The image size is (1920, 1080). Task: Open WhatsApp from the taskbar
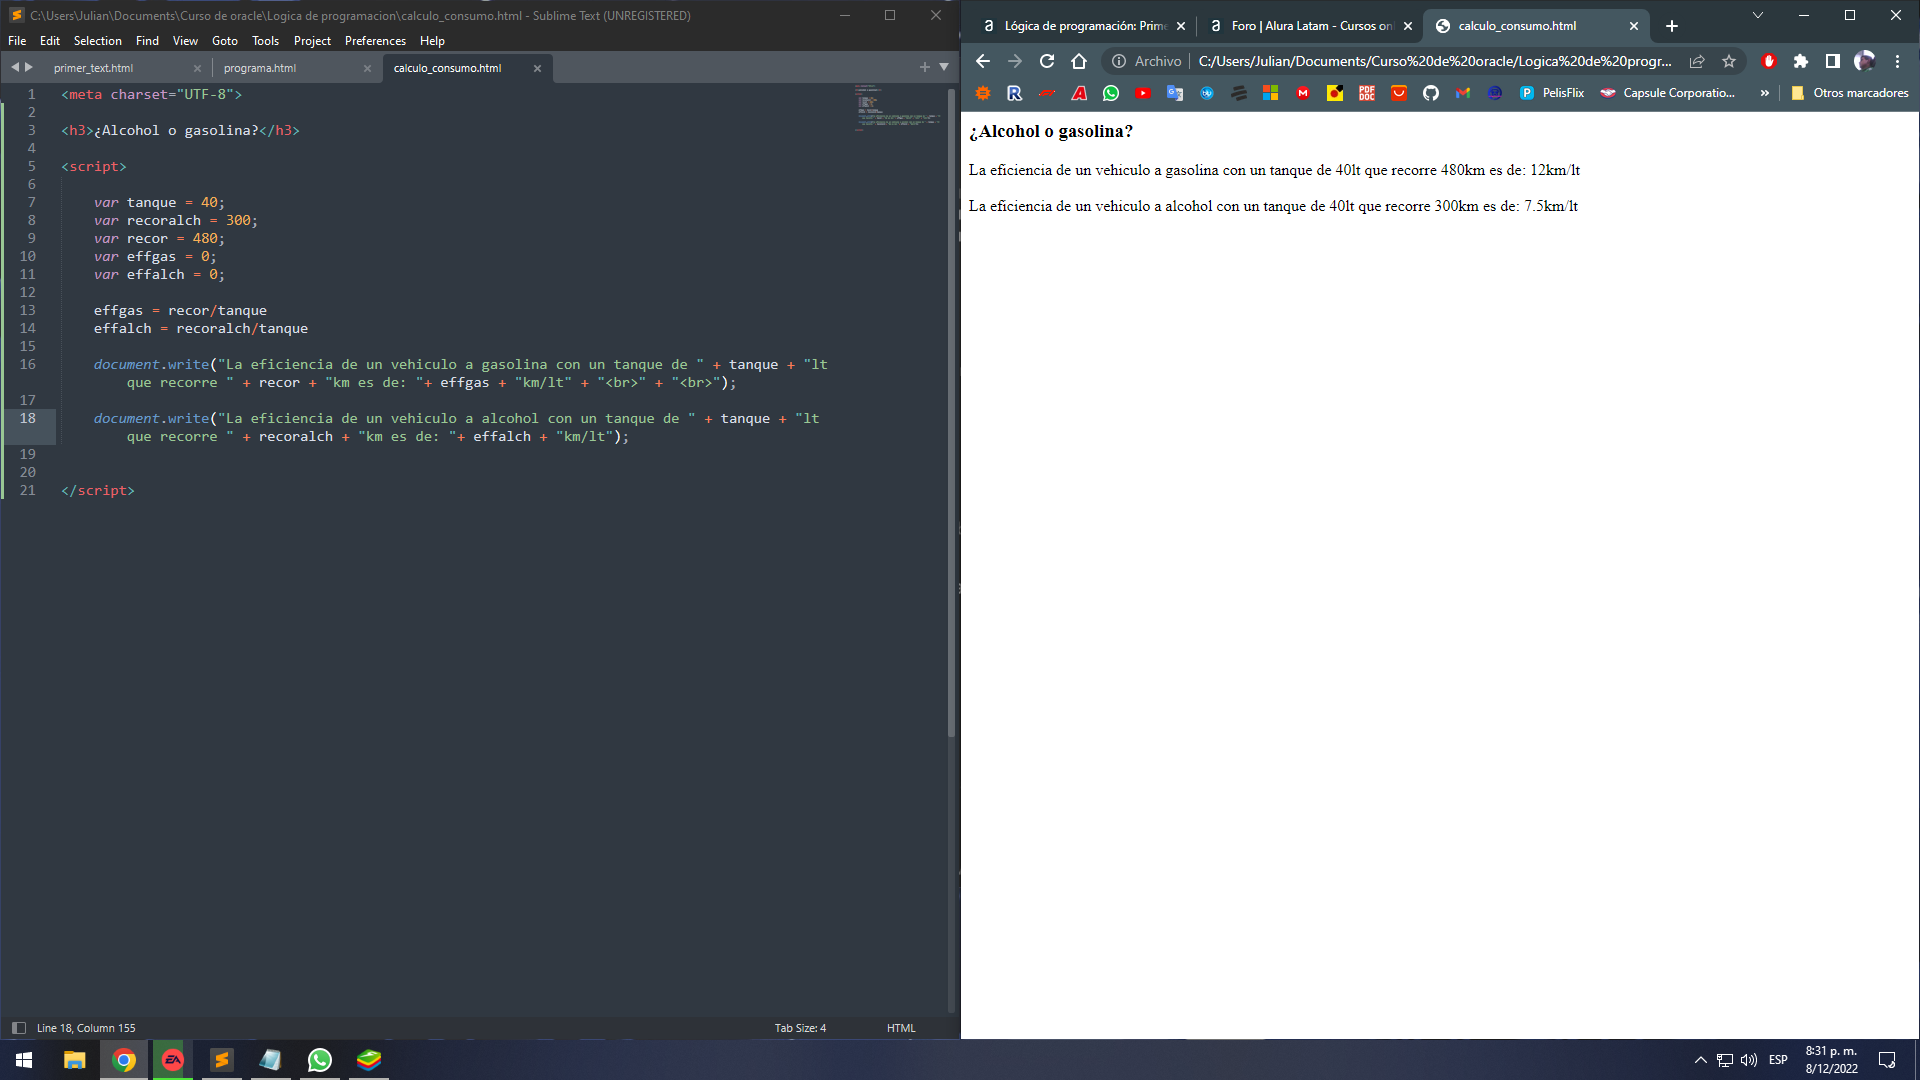pyautogui.click(x=320, y=1060)
